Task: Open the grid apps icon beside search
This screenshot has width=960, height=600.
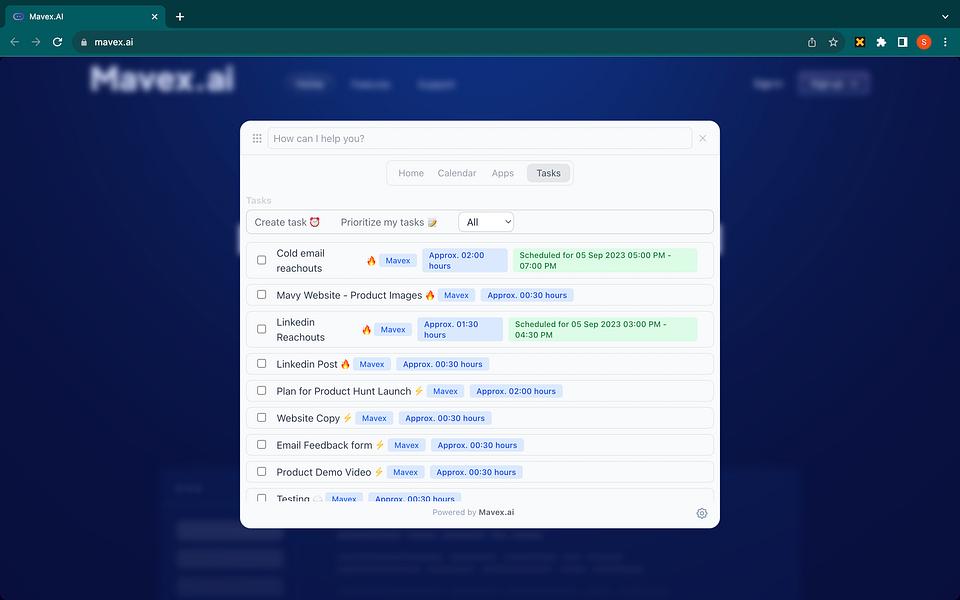Action: point(257,138)
